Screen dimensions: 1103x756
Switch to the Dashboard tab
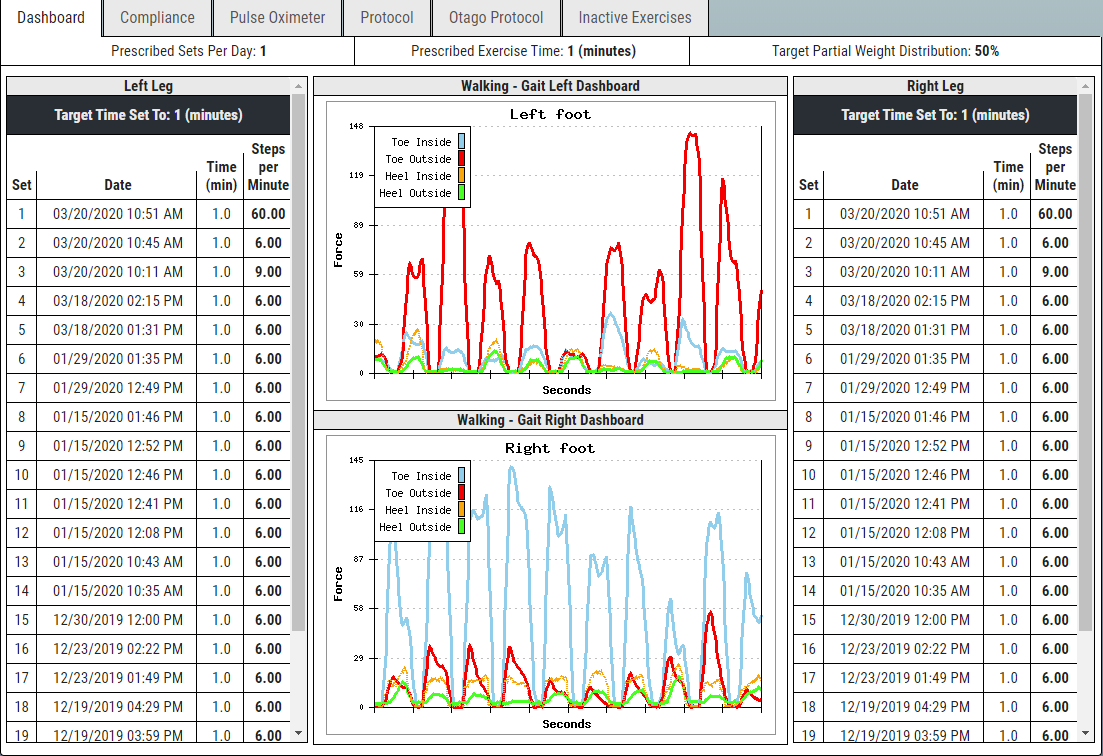point(51,18)
